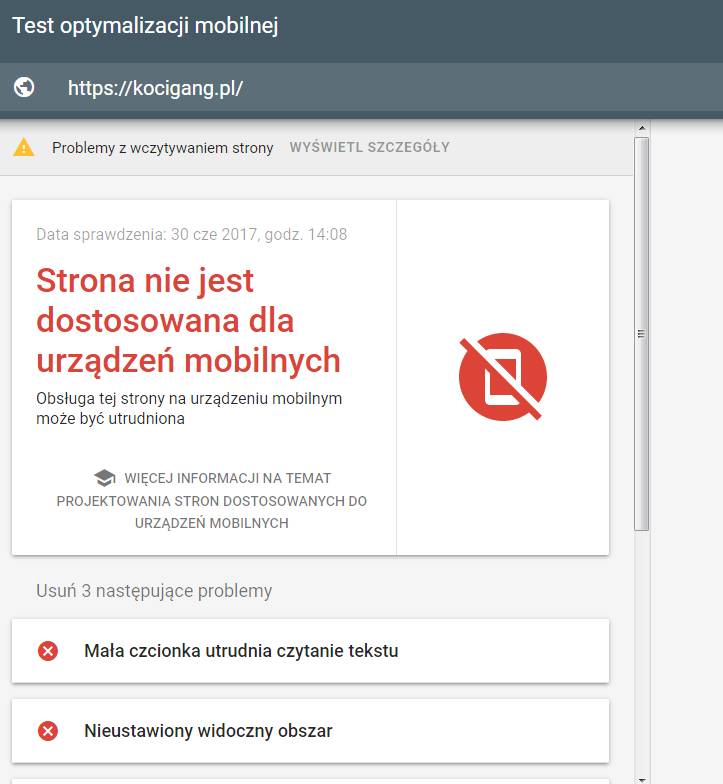723x784 pixels.
Task: Open WYŚWIETL SZCZEGÓŁY details link
Action: 370,148
